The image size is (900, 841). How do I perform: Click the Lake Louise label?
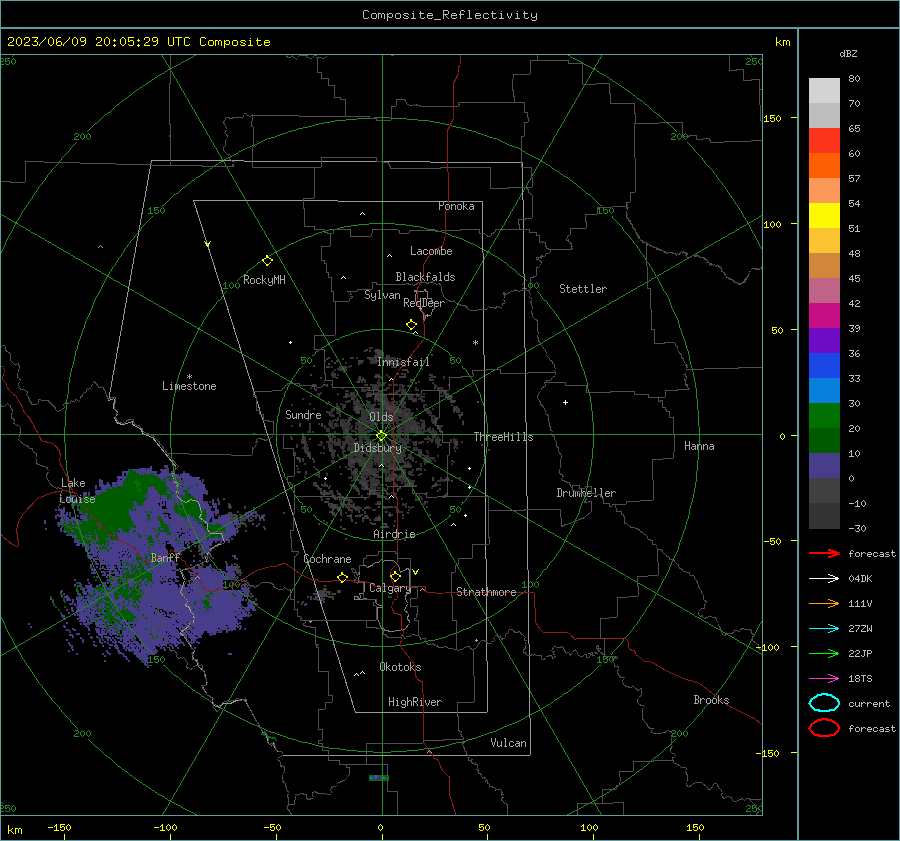click(77, 491)
